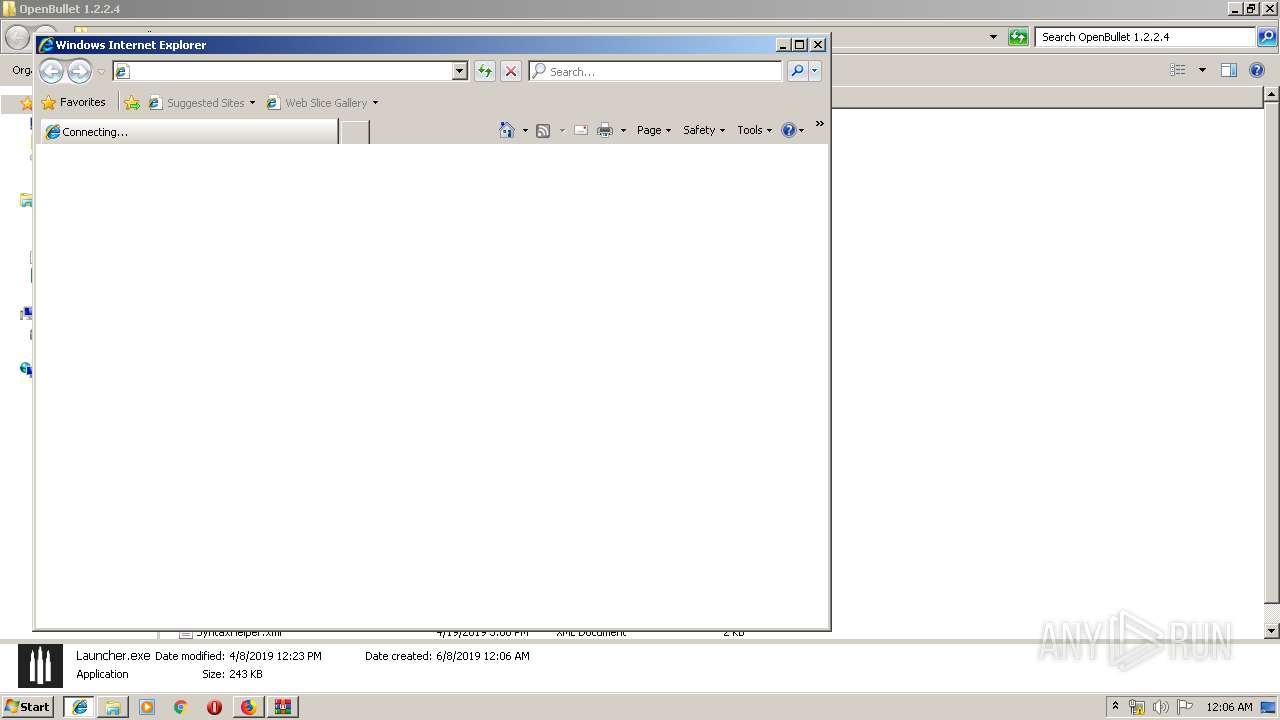The width and height of the screenshot is (1280, 720).
Task: Open Firefox from the taskbar
Action: coord(248,706)
